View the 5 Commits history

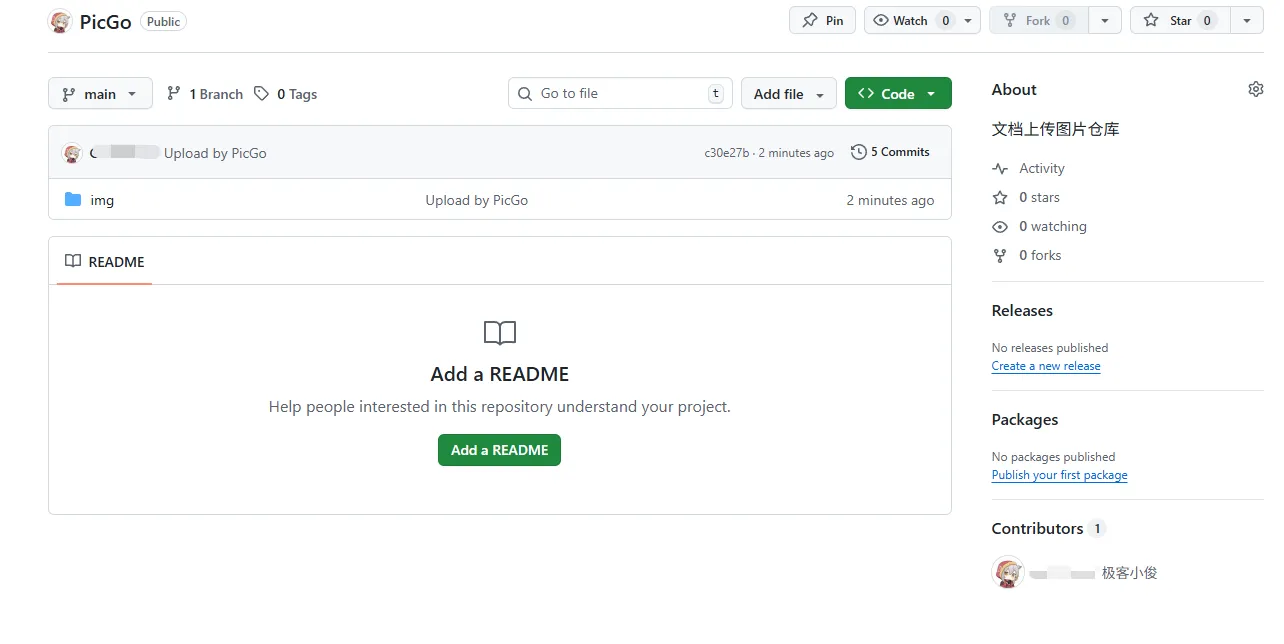[890, 152]
